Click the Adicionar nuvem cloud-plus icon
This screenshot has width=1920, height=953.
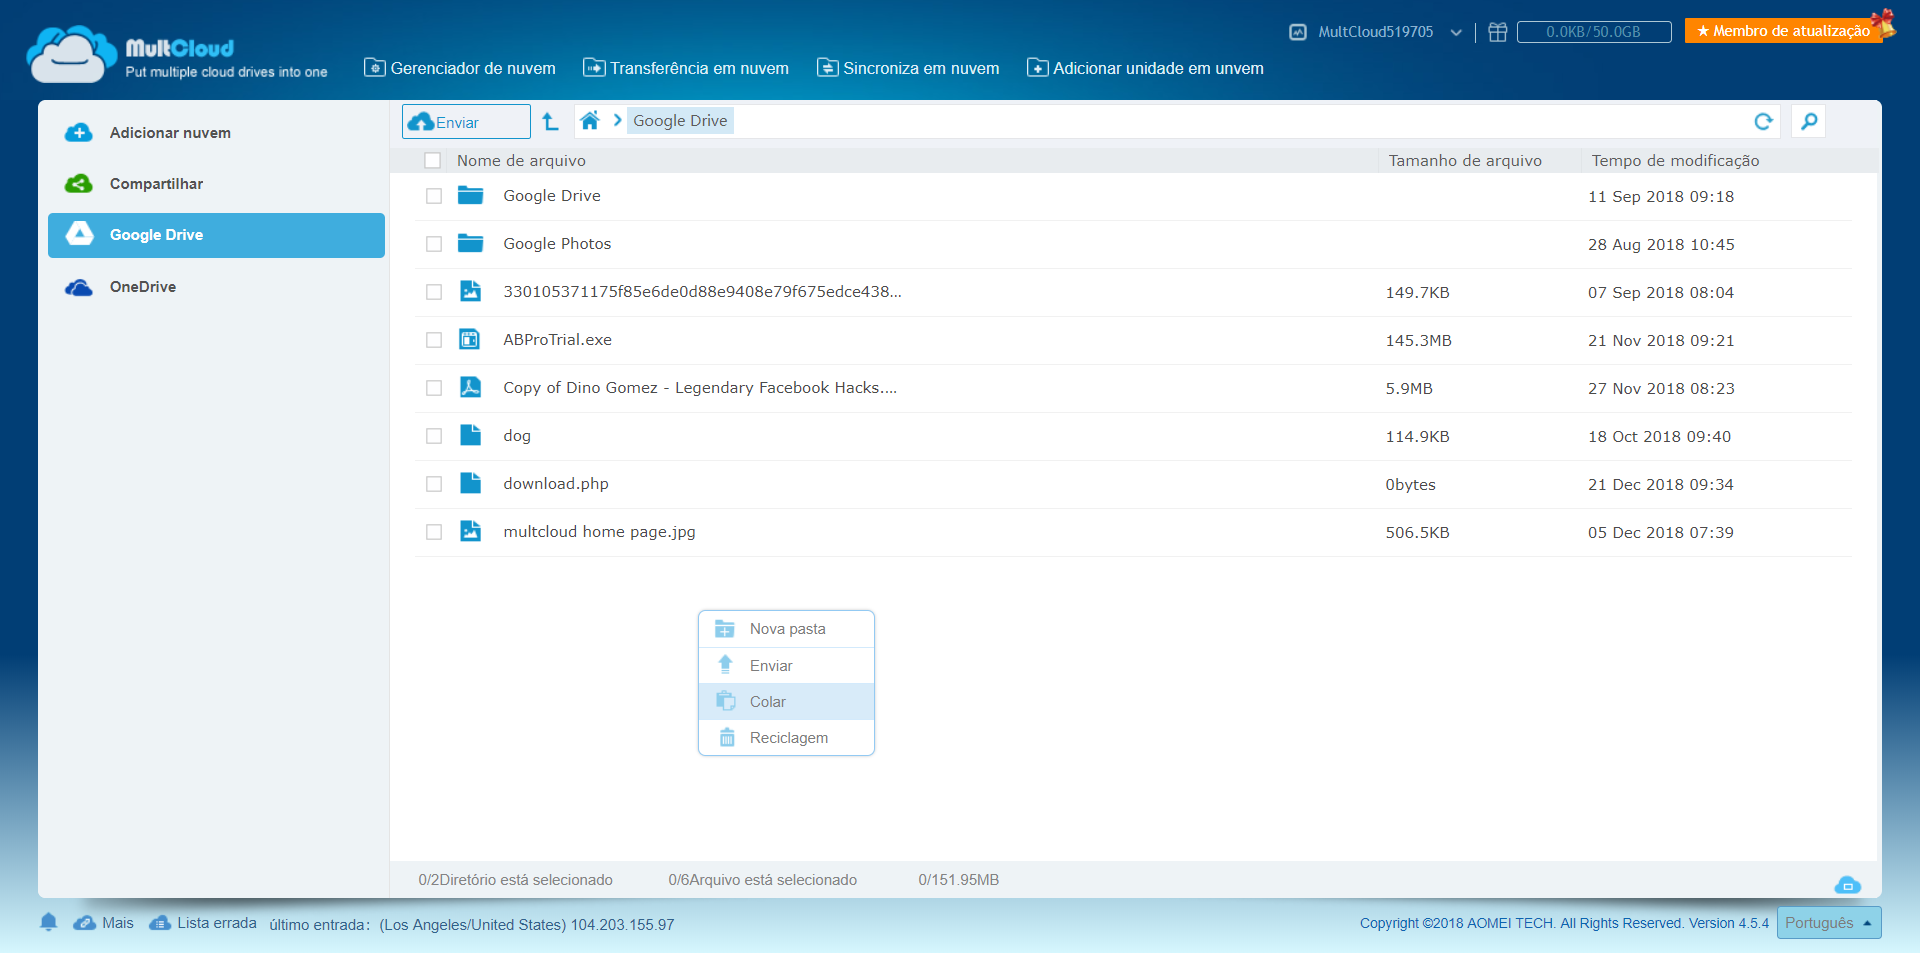[x=79, y=132]
